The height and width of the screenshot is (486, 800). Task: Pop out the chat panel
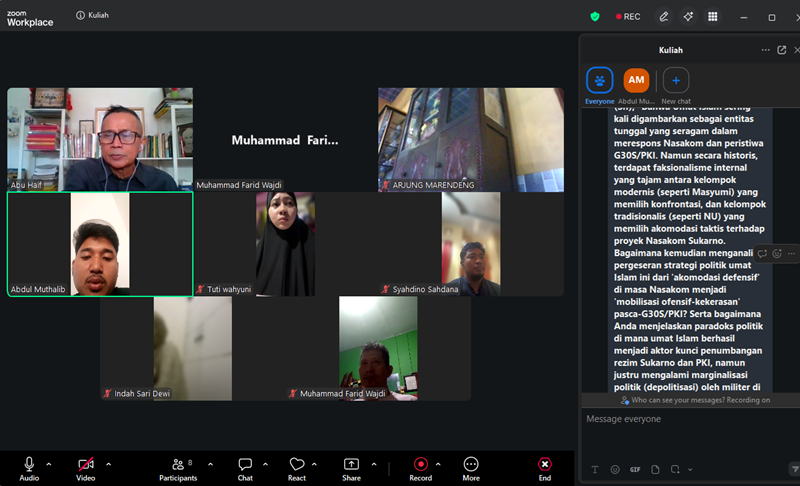[x=782, y=50]
